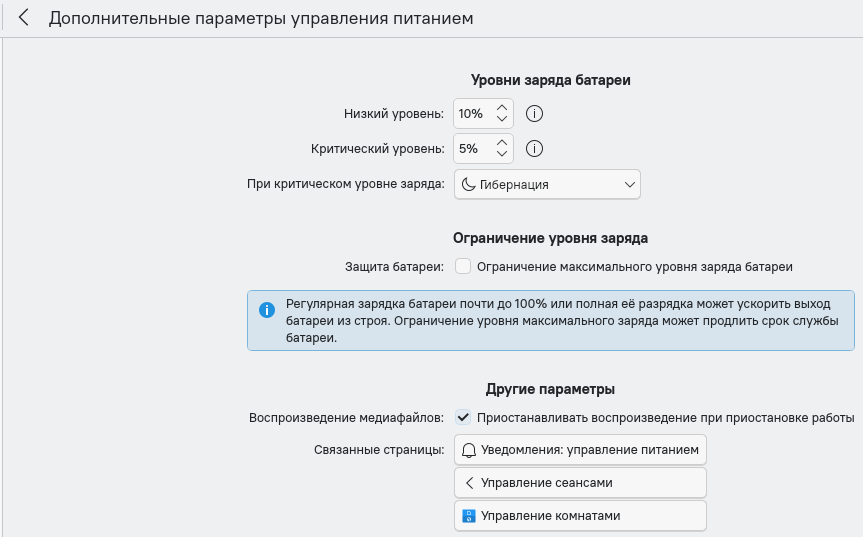
Task: Toggle pause media playback on suspend
Action: [463, 417]
